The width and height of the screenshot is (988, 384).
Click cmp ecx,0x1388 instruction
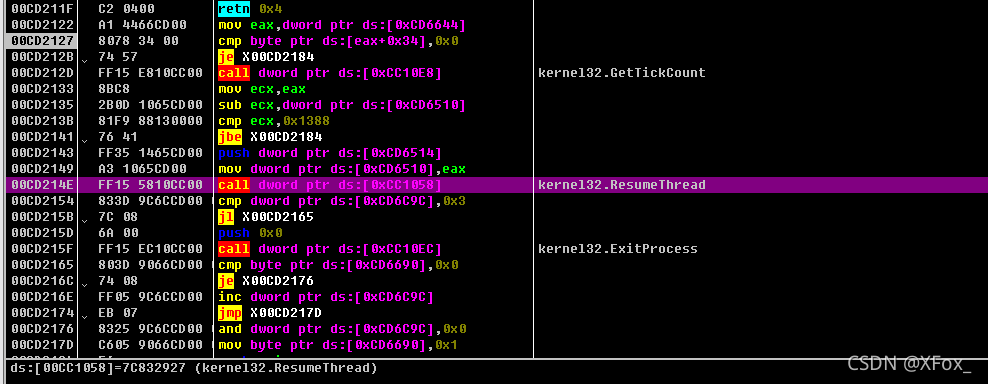pyautogui.click(x=275, y=121)
